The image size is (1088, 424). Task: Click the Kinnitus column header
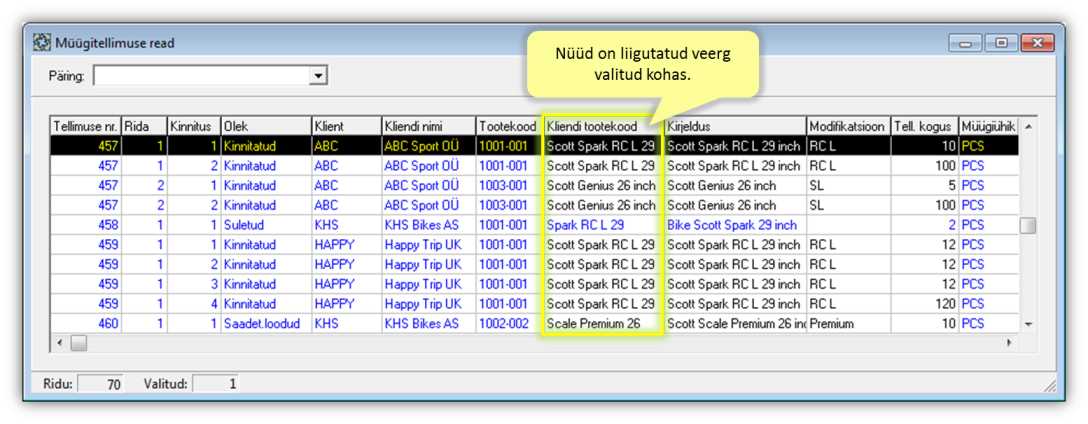click(194, 126)
